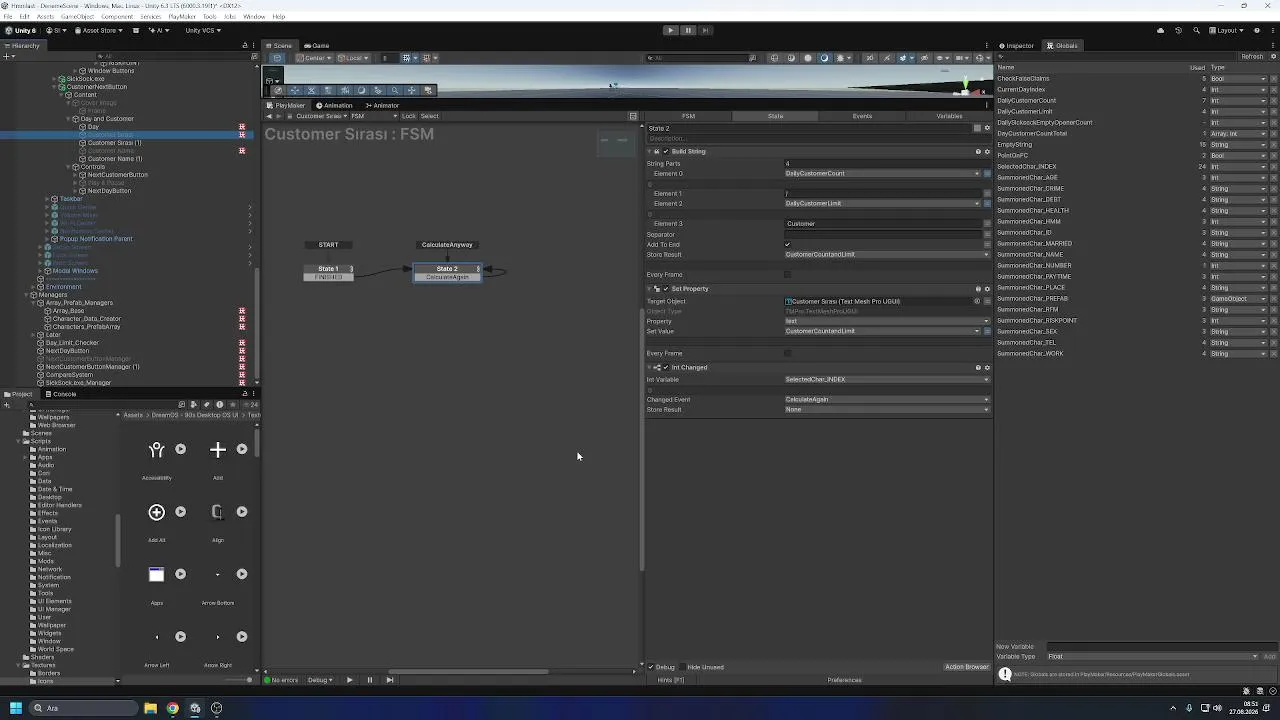Change type of PointOnPC global variable
This screenshot has height=720, width=1280.
point(1238,156)
